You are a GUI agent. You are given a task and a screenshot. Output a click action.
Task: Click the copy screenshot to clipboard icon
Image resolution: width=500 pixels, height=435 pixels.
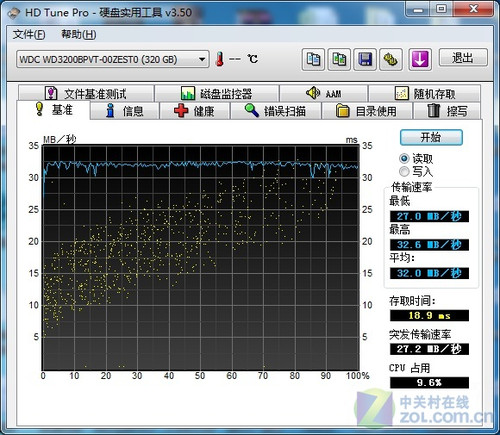(x=339, y=59)
